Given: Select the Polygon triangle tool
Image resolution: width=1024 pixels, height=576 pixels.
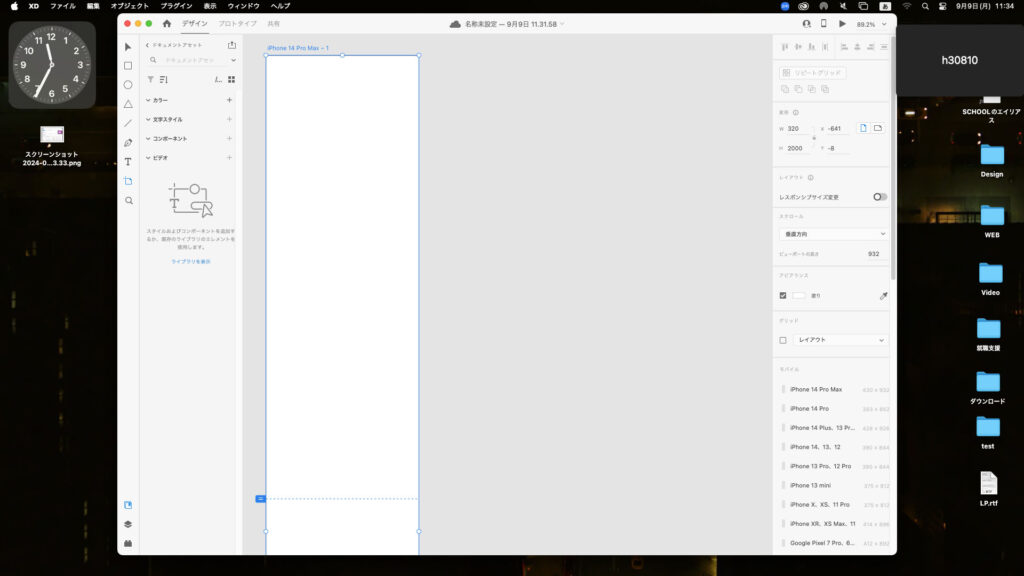Looking at the screenshot, I should coord(128,104).
